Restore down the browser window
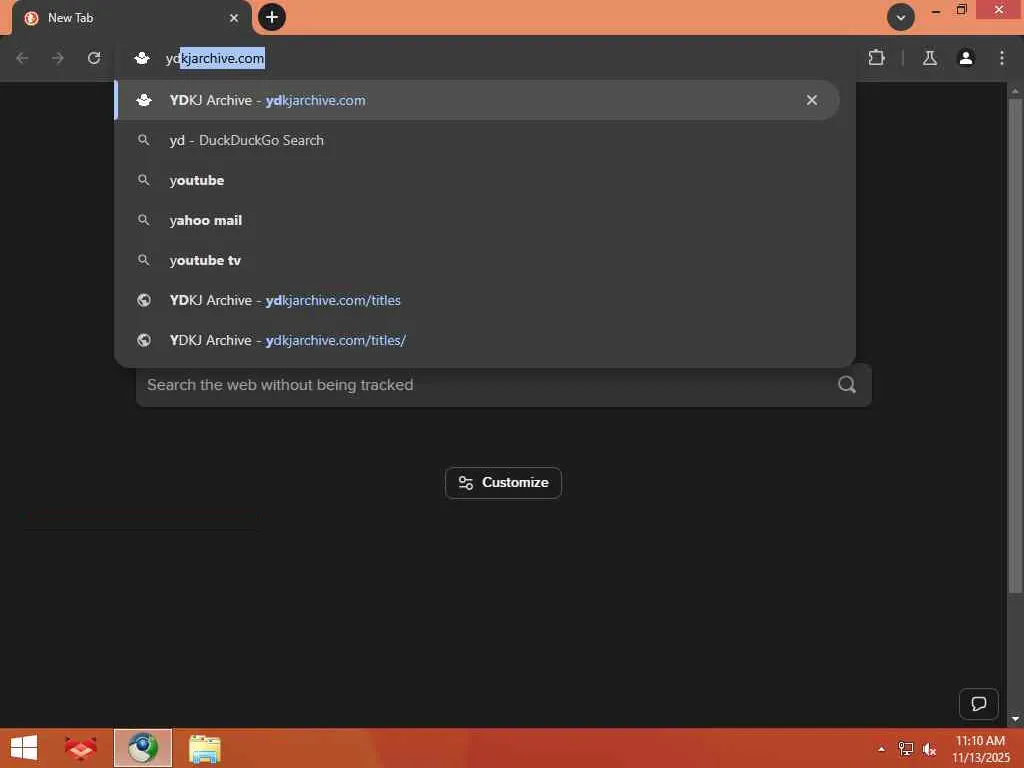The image size is (1024, 768). pyautogui.click(x=961, y=10)
